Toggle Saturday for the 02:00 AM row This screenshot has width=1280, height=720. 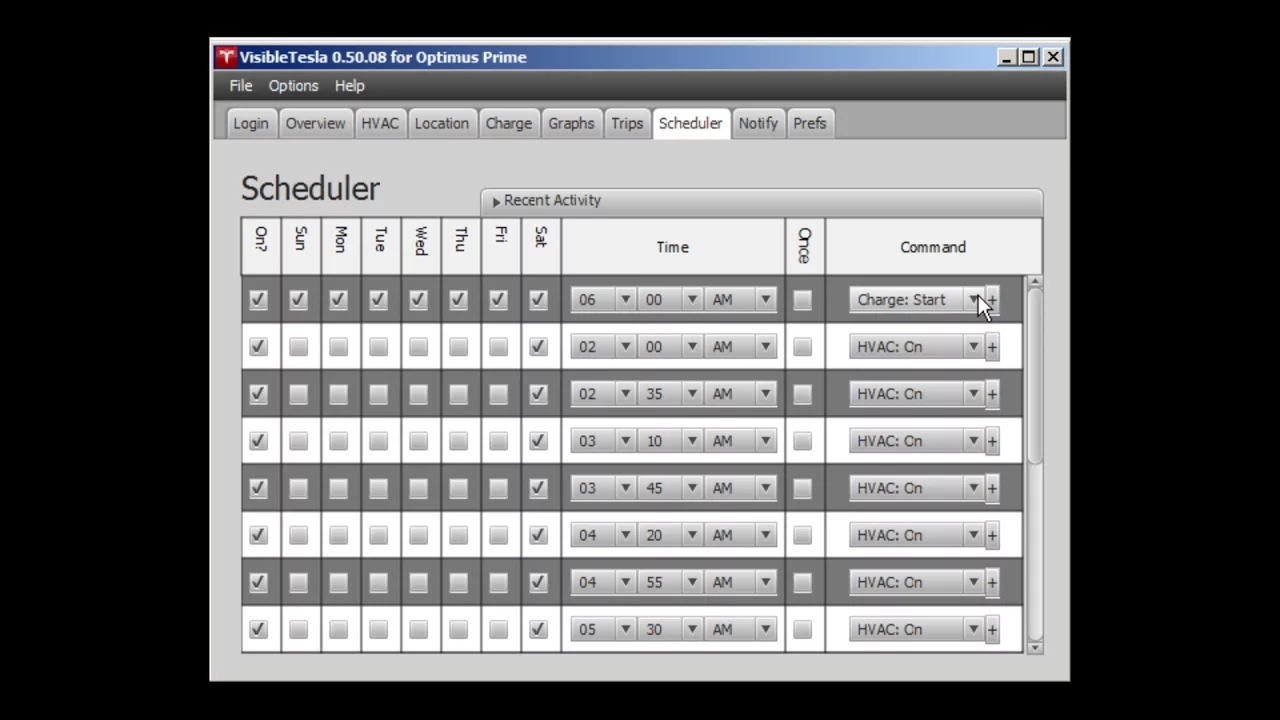click(x=539, y=347)
